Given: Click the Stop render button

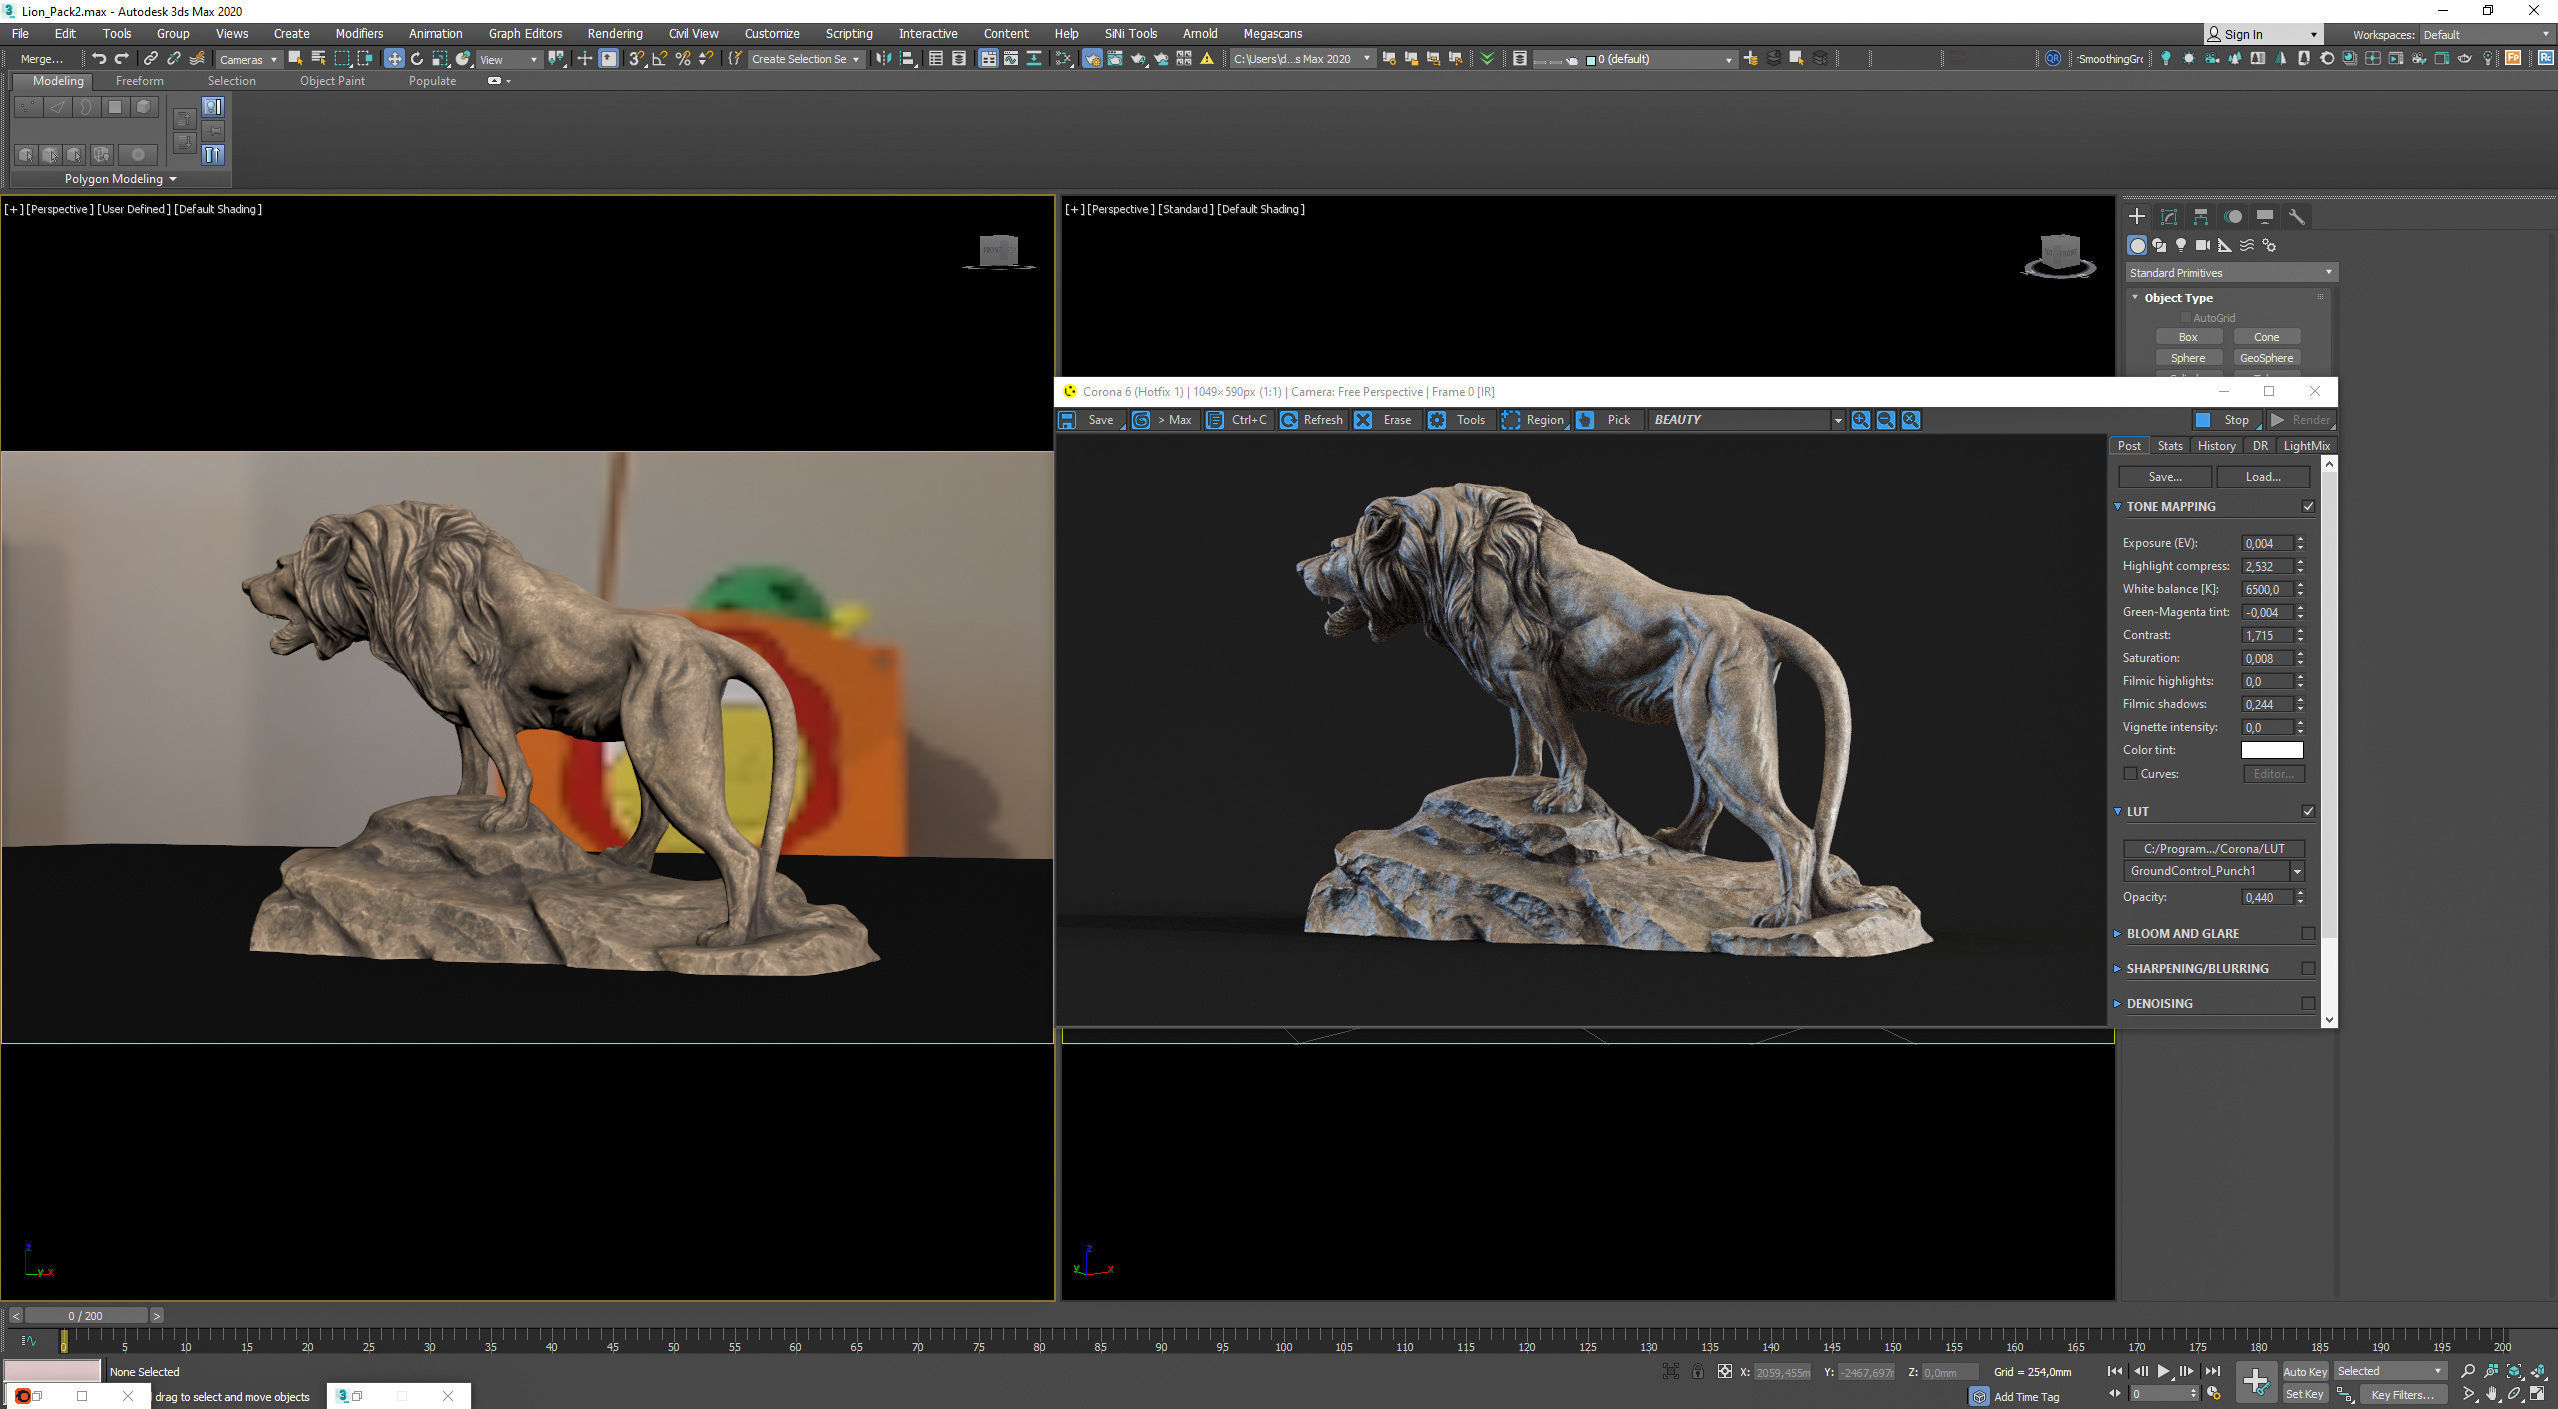Looking at the screenshot, I should [x=2225, y=420].
